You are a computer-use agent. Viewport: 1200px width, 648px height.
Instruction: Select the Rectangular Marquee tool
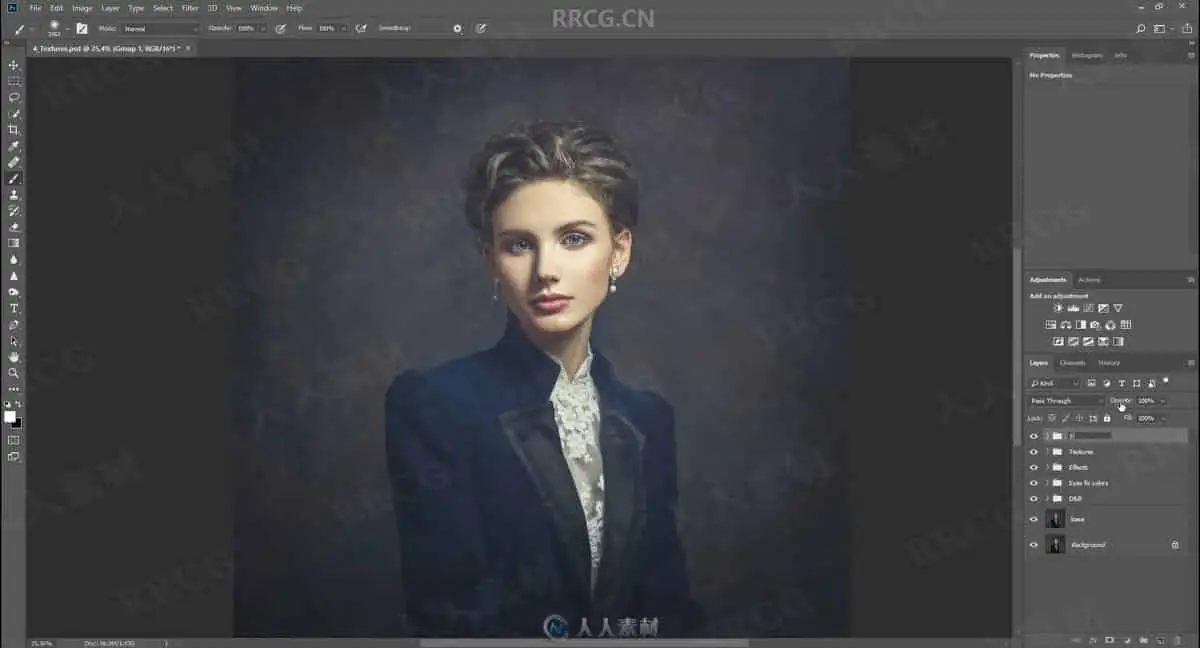pos(14,81)
